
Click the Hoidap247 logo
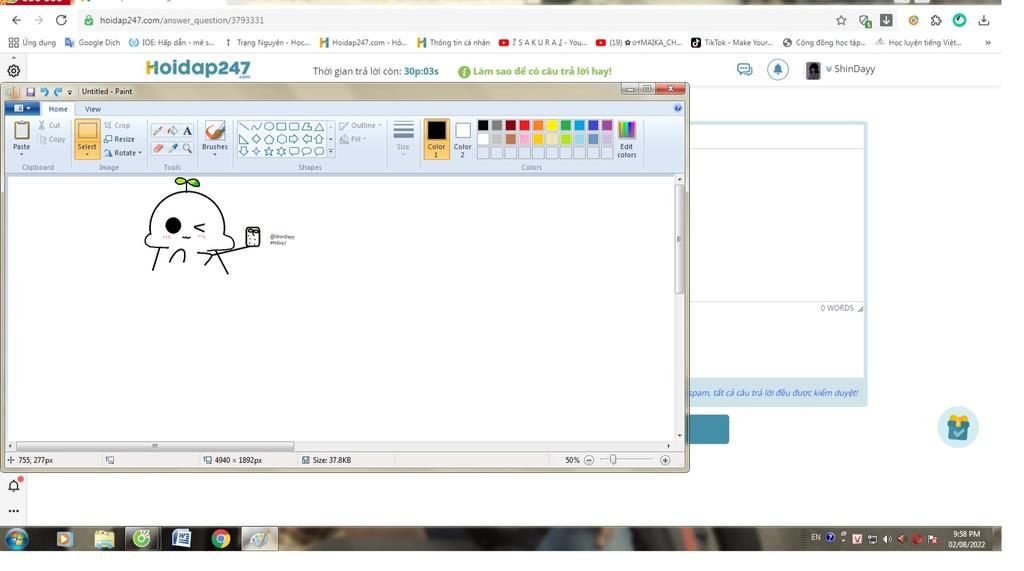click(198, 68)
